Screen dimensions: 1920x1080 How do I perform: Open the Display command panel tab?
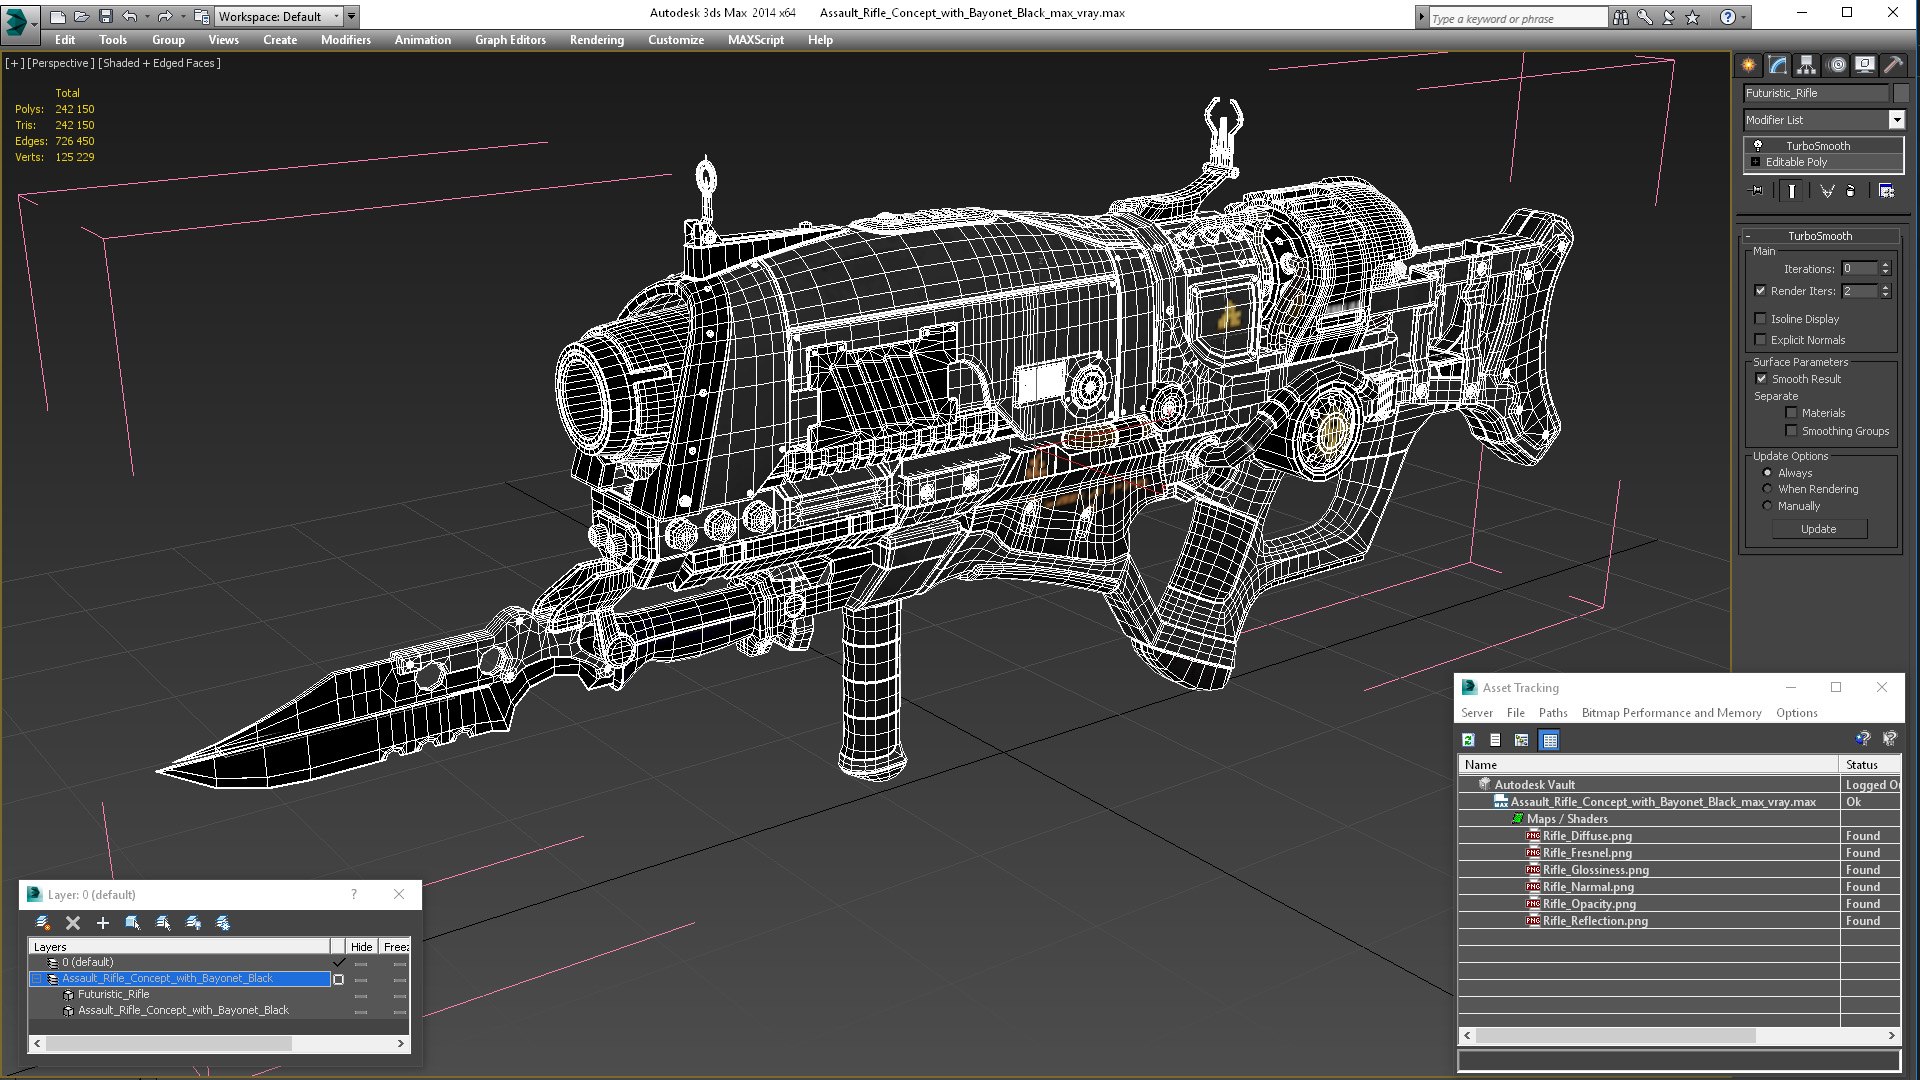pyautogui.click(x=1865, y=65)
